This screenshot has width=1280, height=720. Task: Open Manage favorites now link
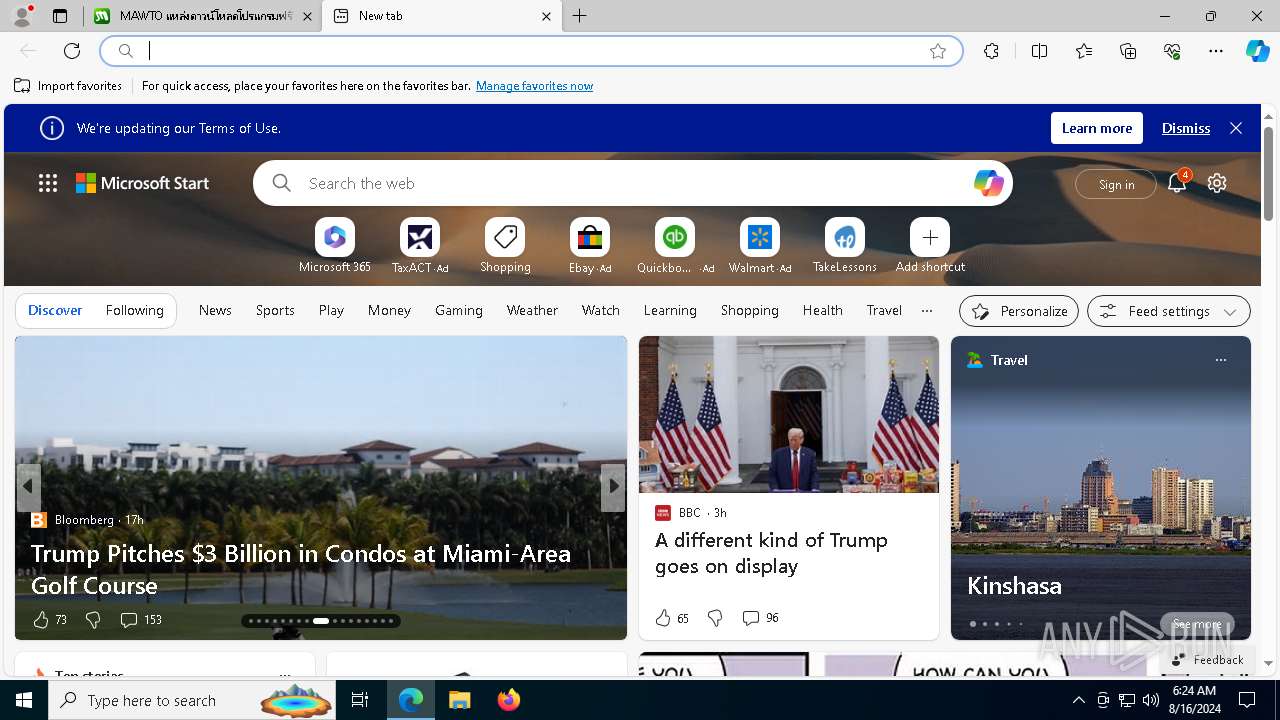[x=534, y=86]
